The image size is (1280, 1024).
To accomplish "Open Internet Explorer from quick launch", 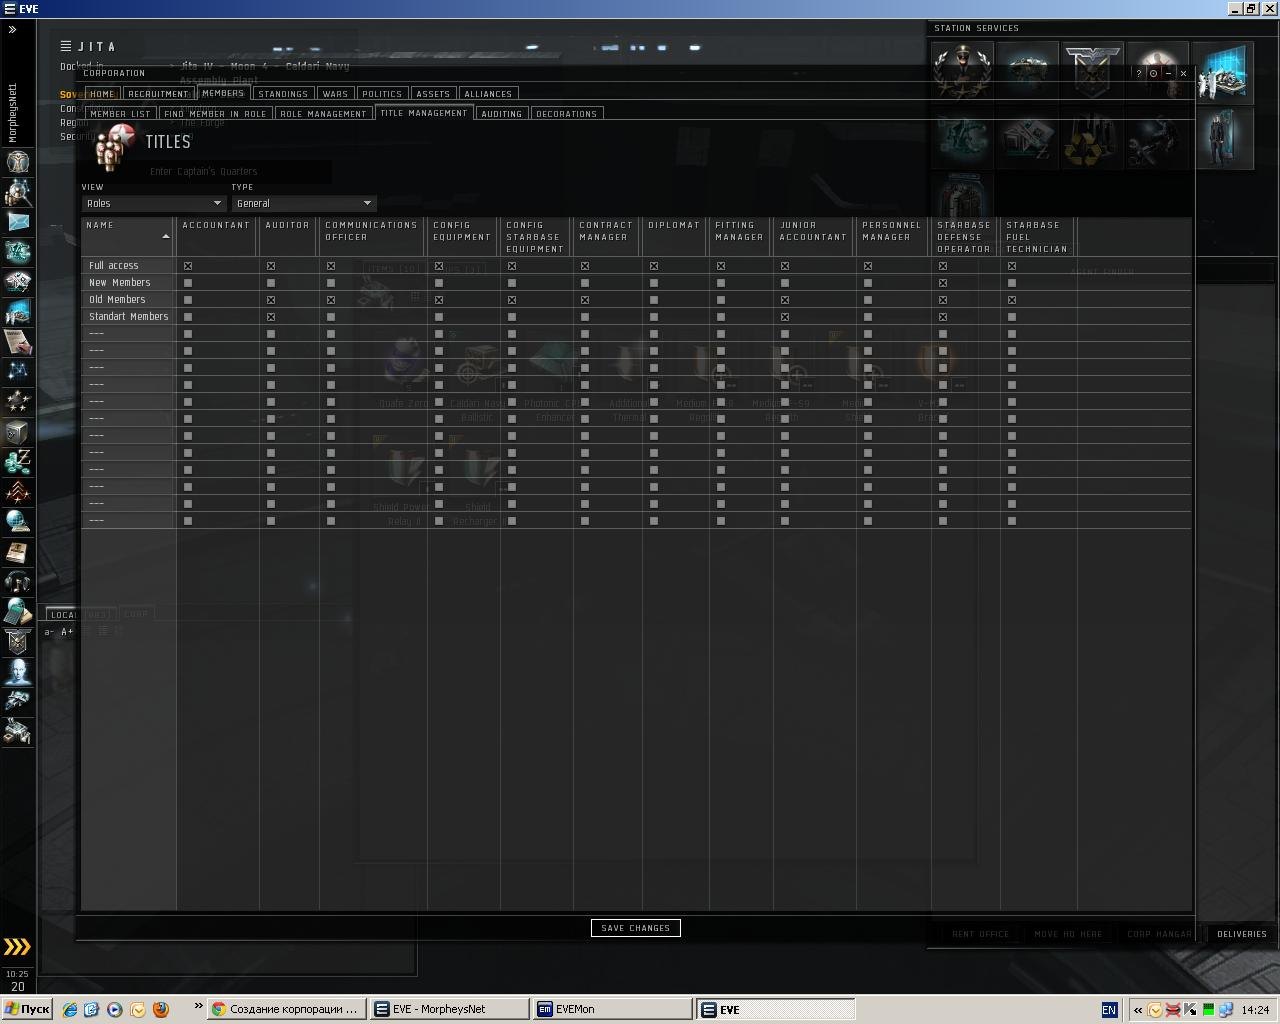I will coord(69,1009).
